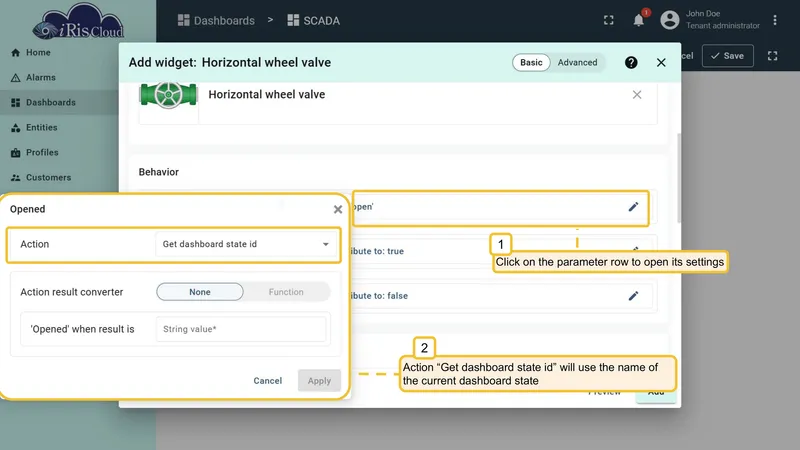
Task: Toggle fullscreen icon left of the bell
Action: (x=609, y=20)
